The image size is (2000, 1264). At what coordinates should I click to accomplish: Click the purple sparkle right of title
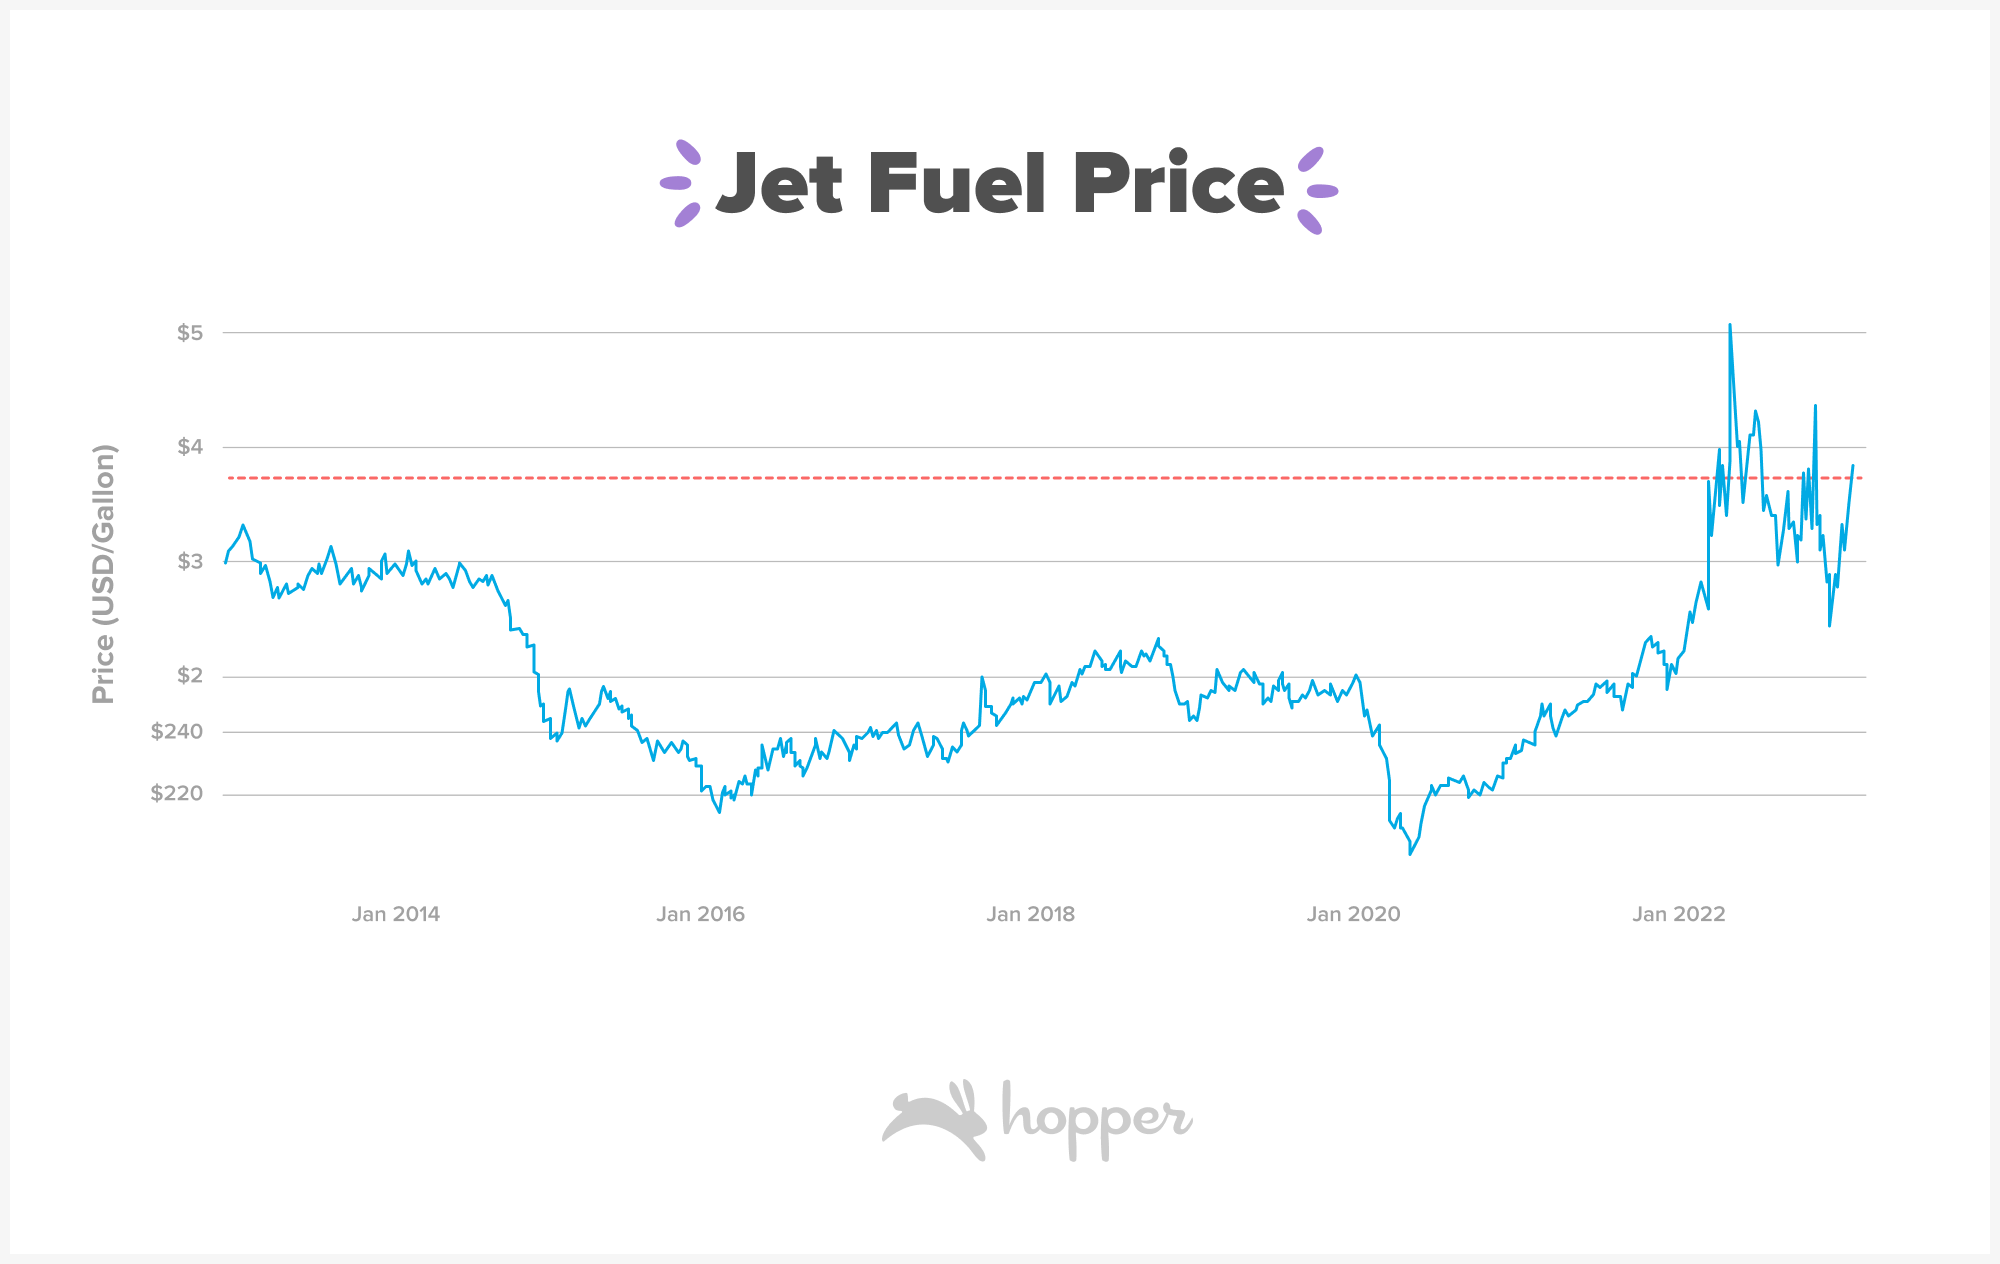point(1317,190)
